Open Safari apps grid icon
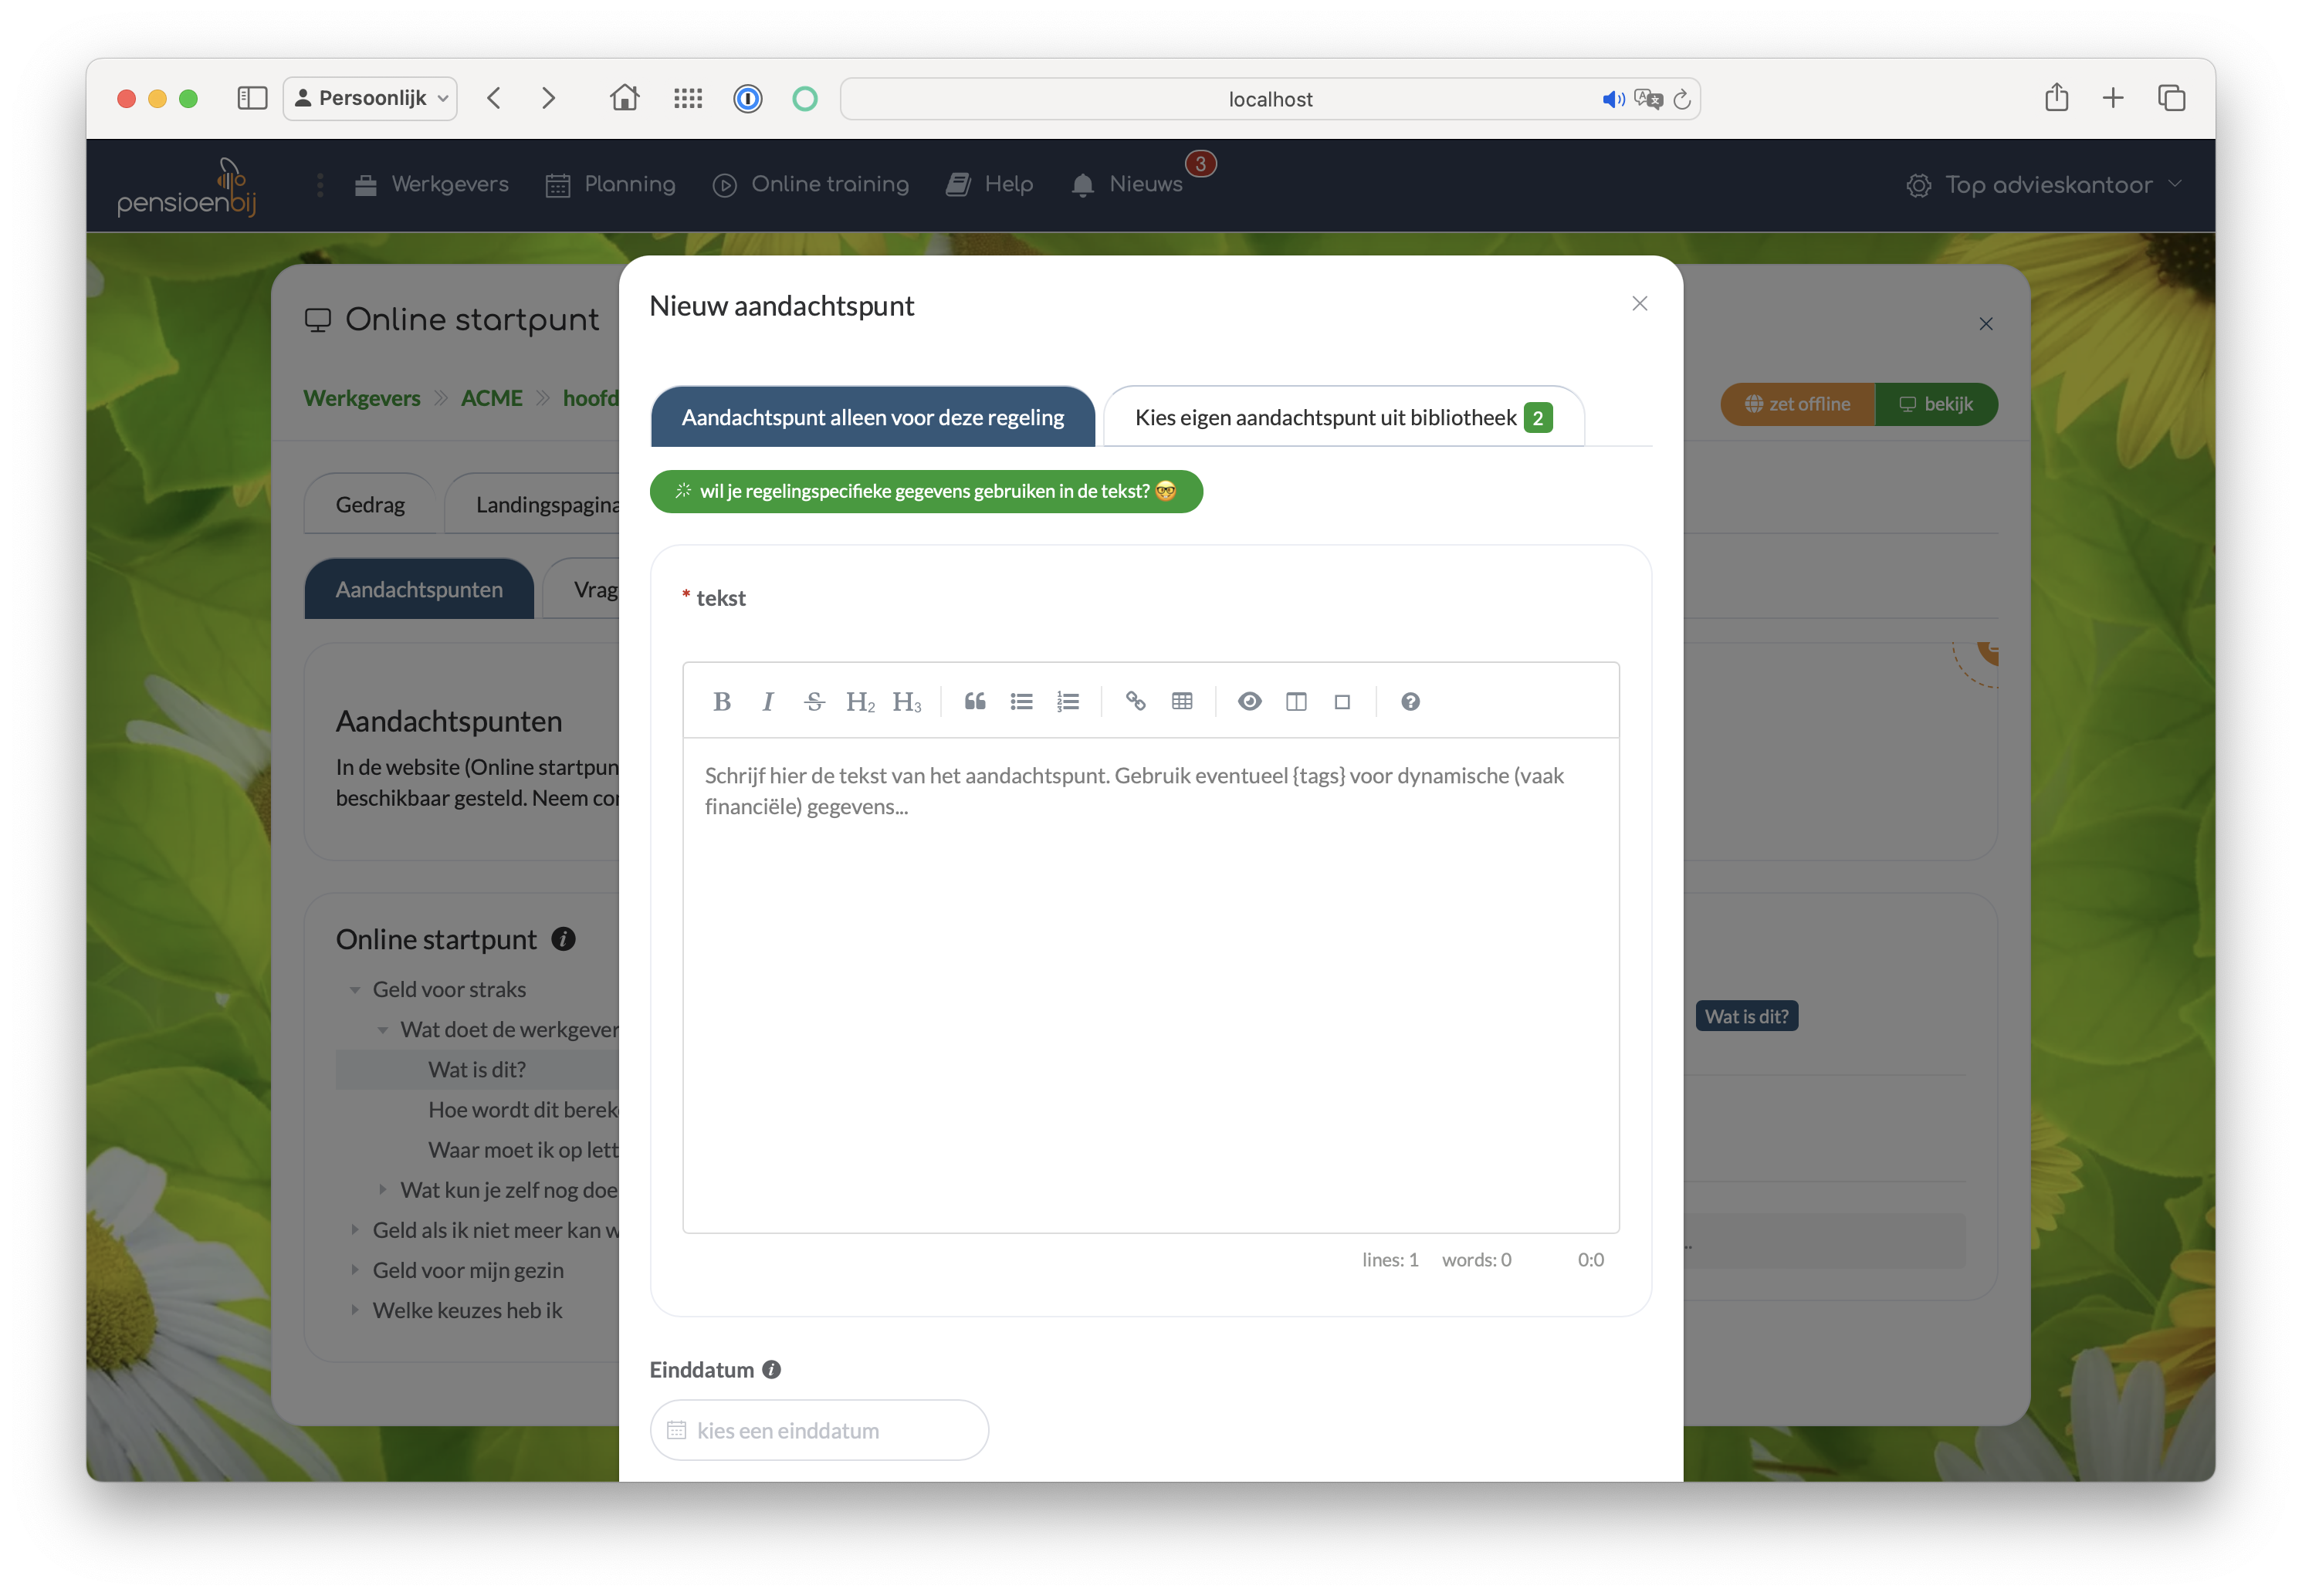Screen dimensions: 2302x1596 tap(688, 98)
